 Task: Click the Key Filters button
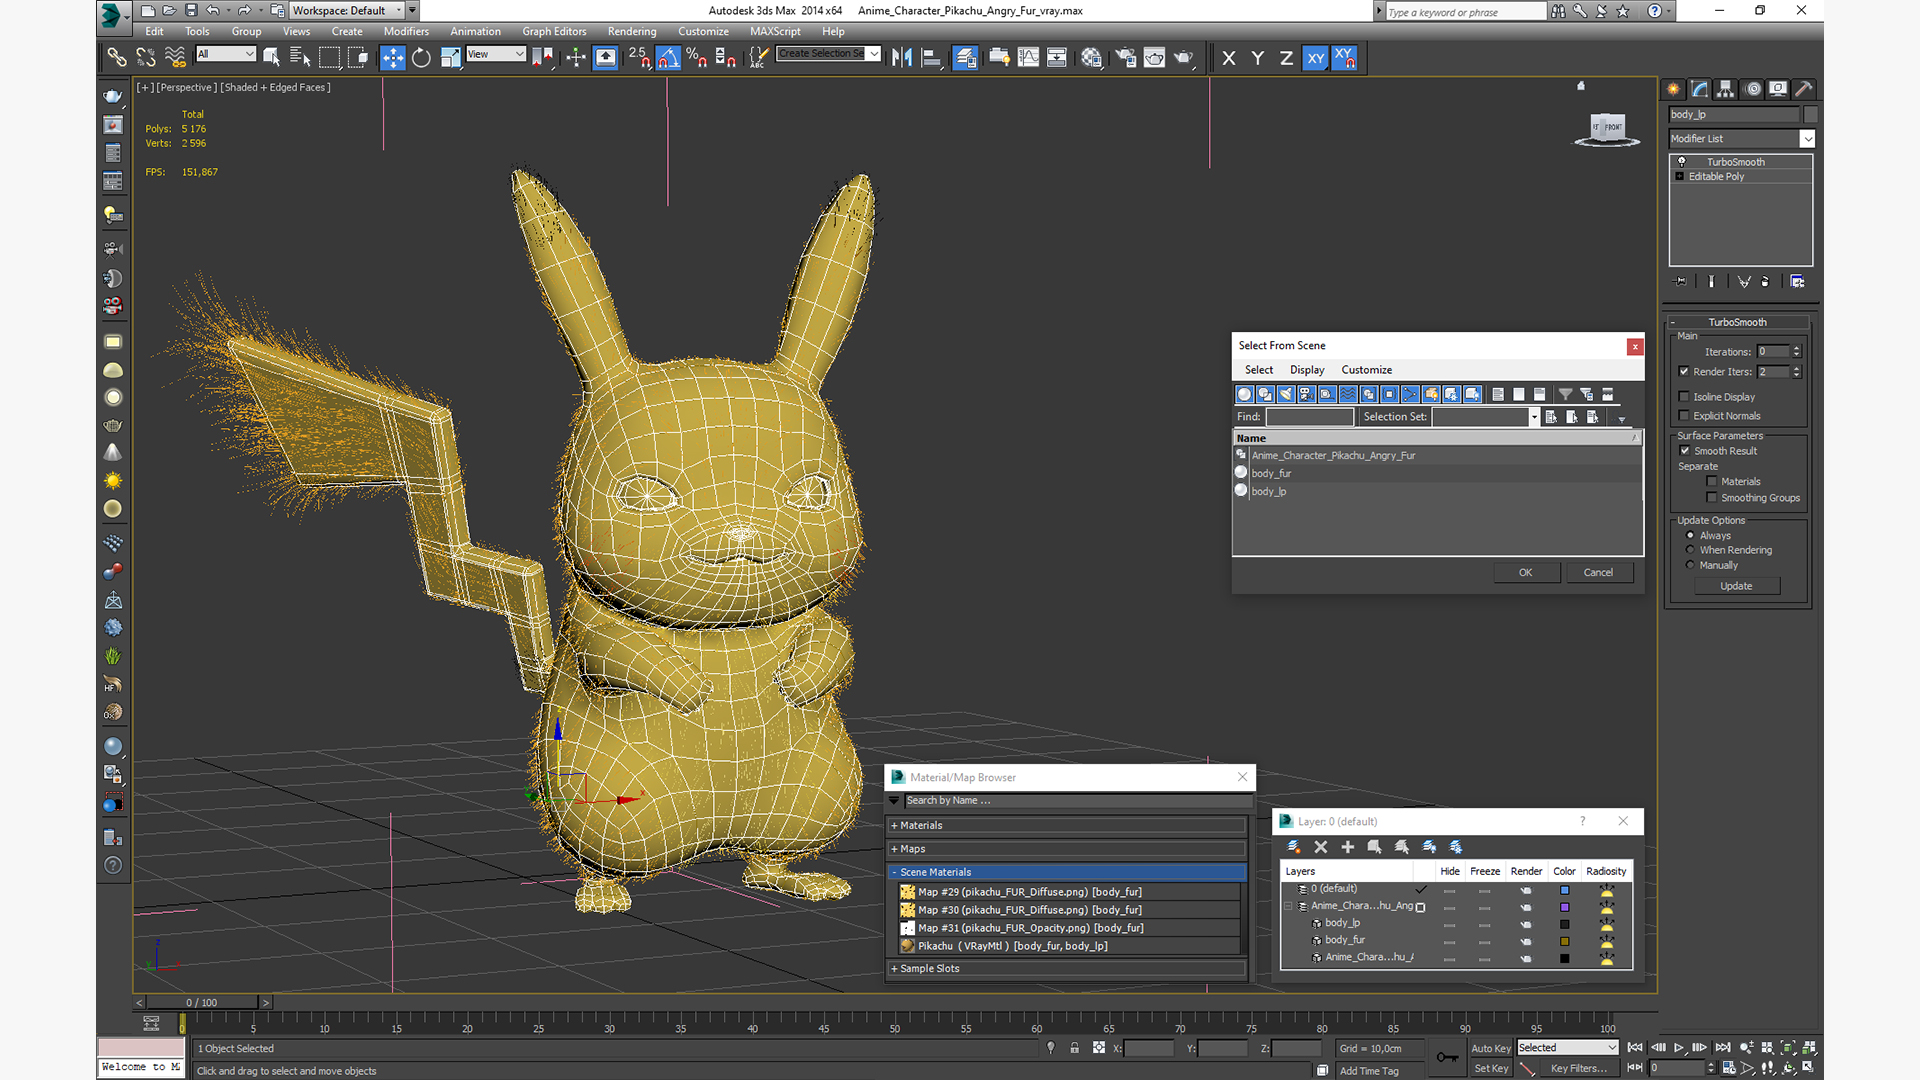pos(1579,1068)
